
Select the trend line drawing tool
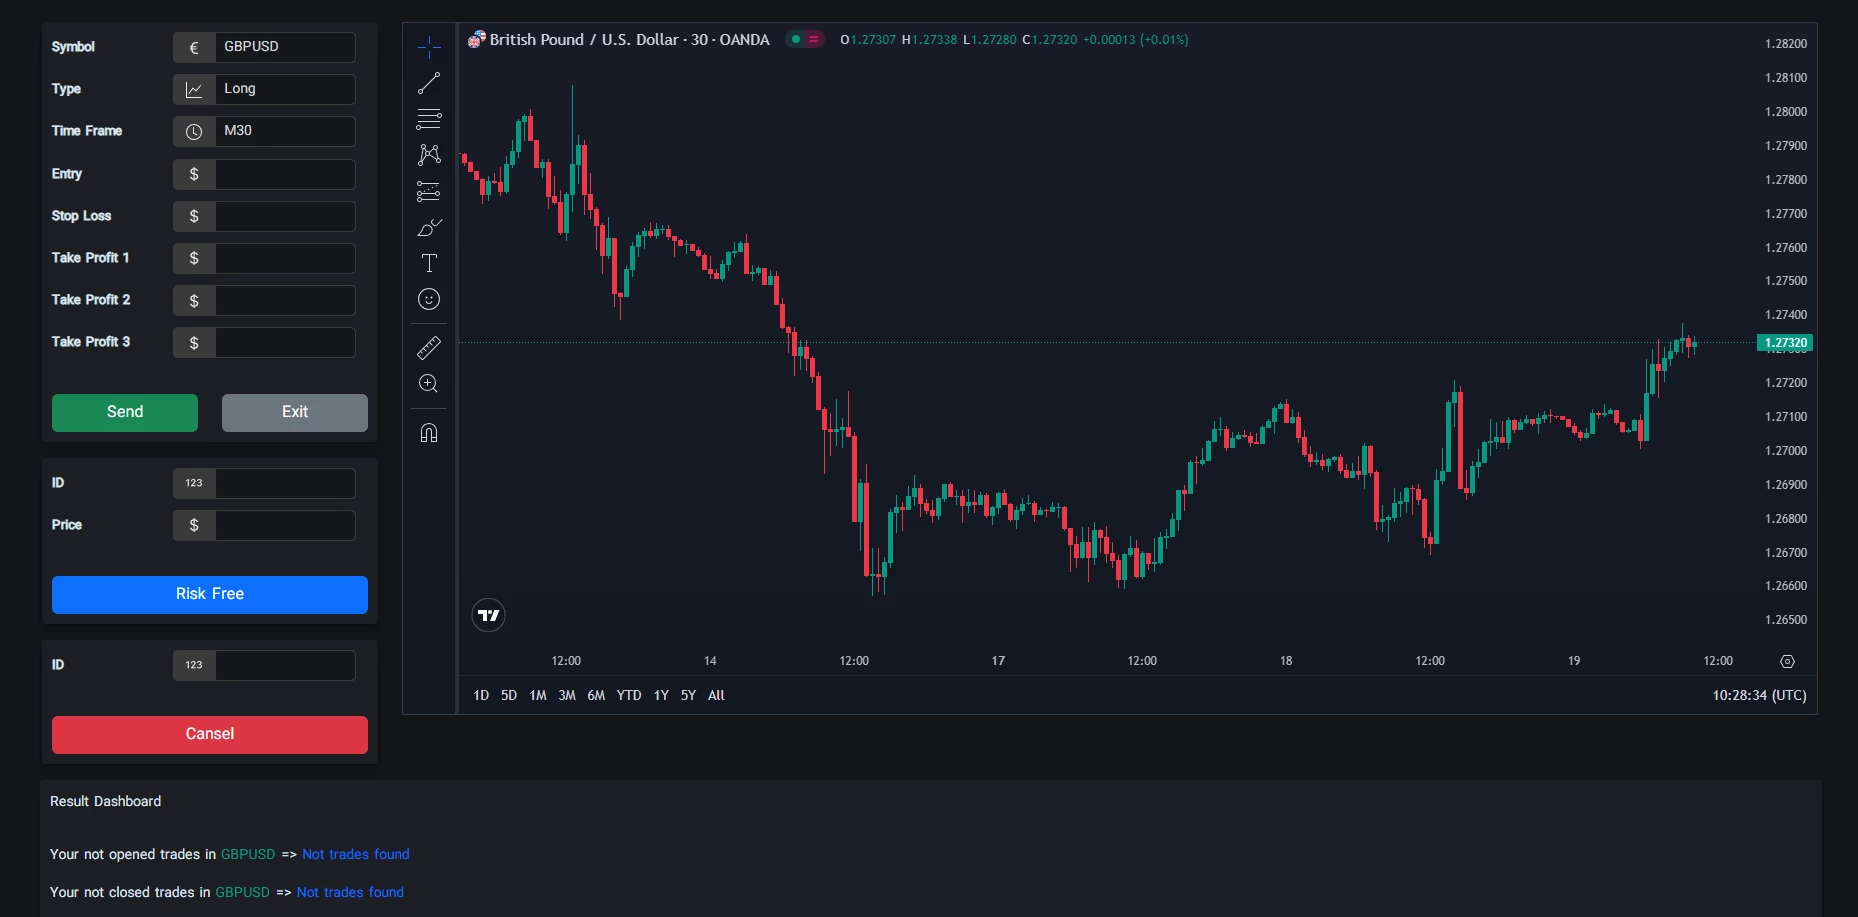429,83
